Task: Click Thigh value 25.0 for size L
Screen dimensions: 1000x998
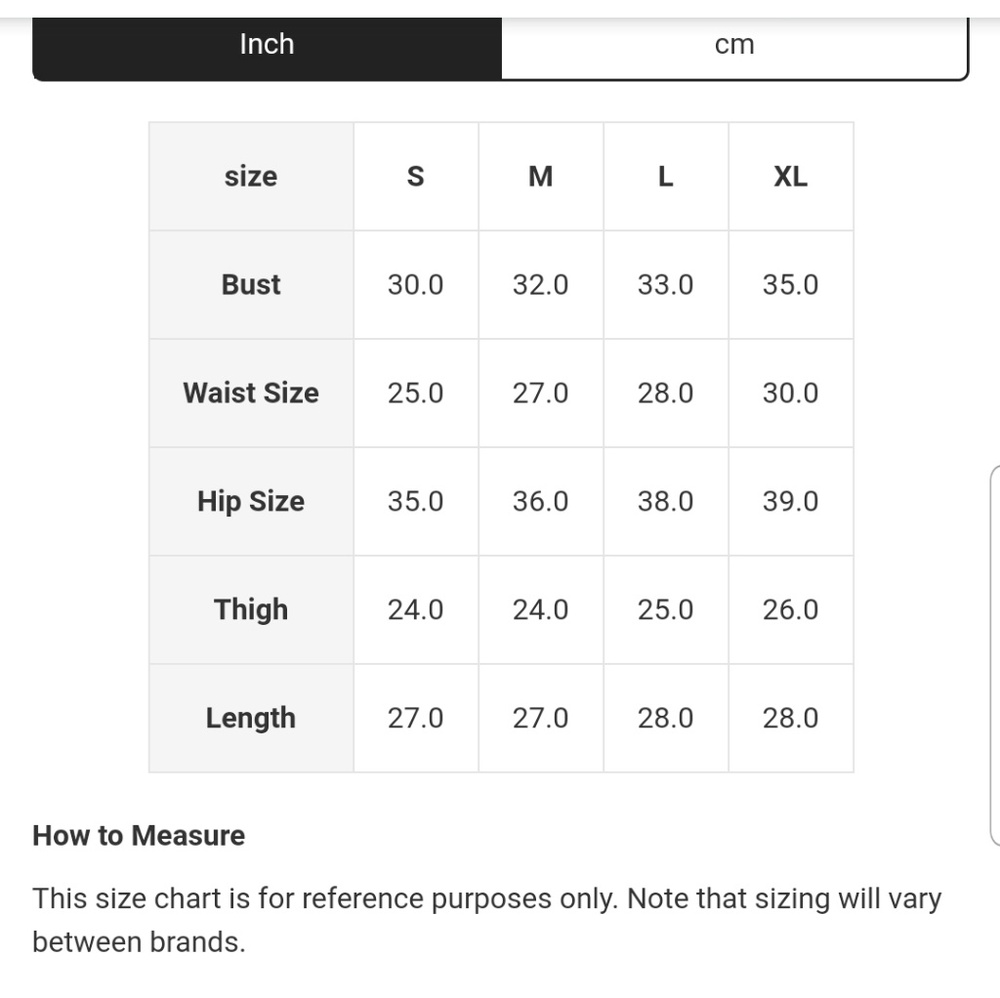Action: point(666,610)
